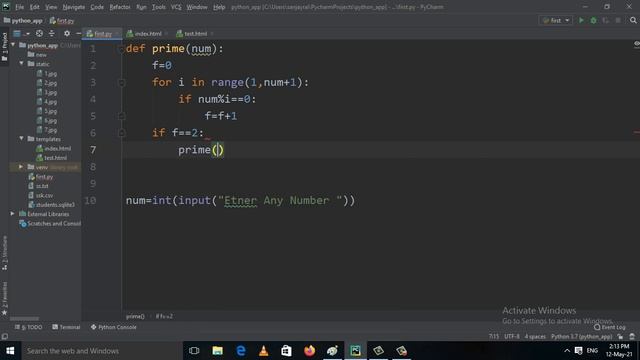Screen dimensions: 640x360
Task: Collapse the static folder arrow
Action: point(21,64)
